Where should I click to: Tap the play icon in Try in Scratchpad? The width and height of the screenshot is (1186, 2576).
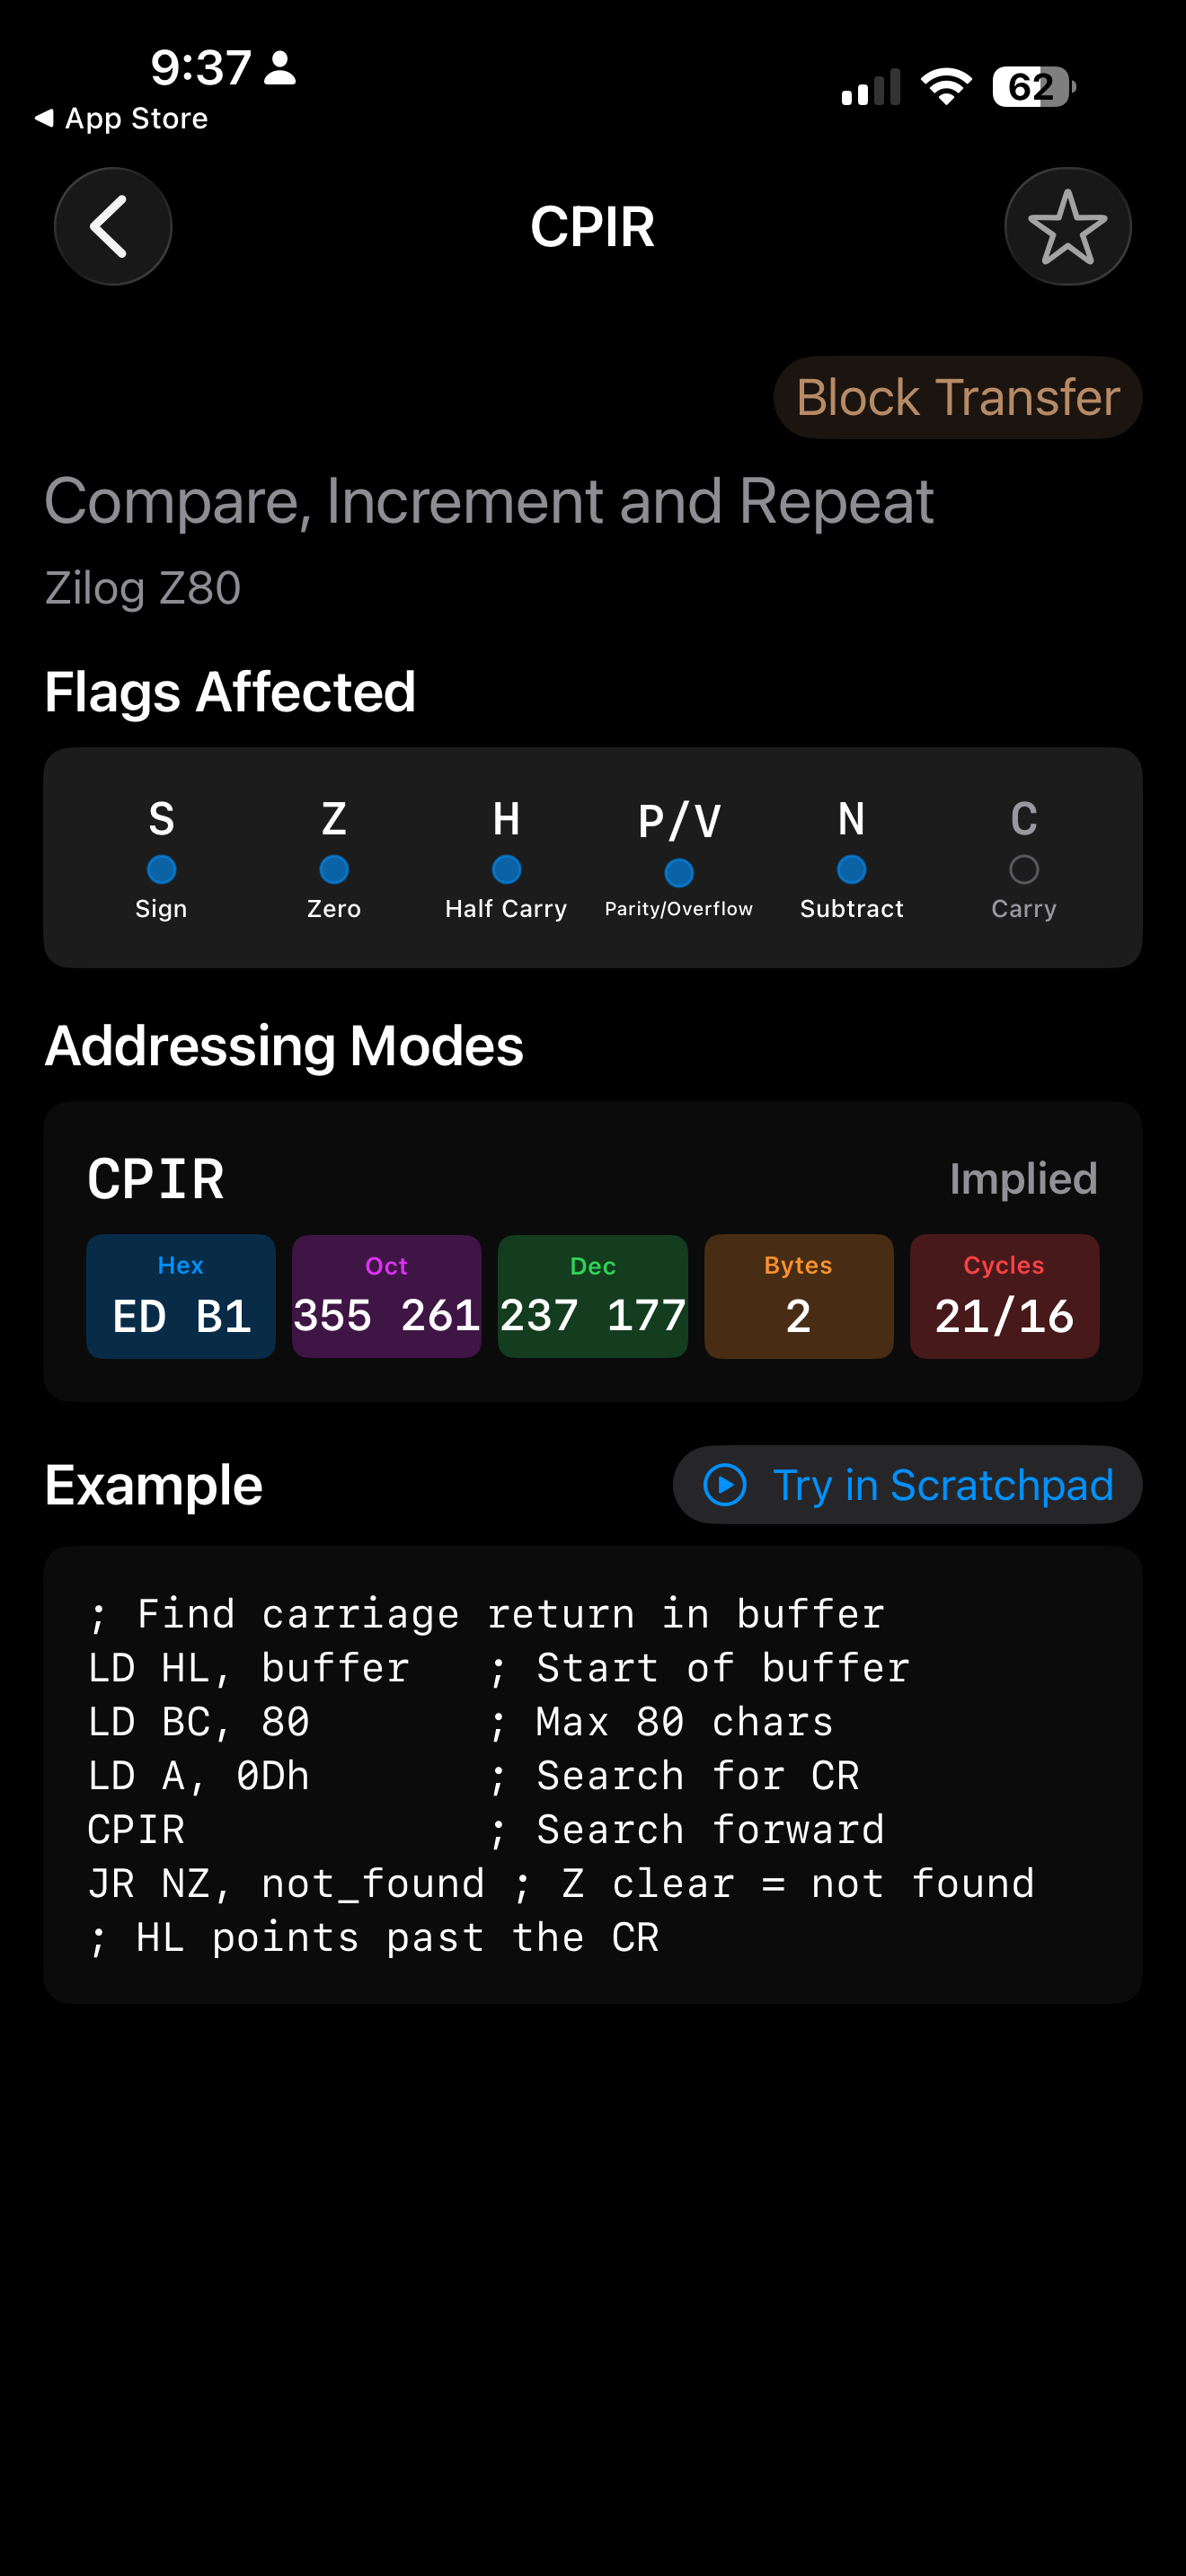[725, 1485]
